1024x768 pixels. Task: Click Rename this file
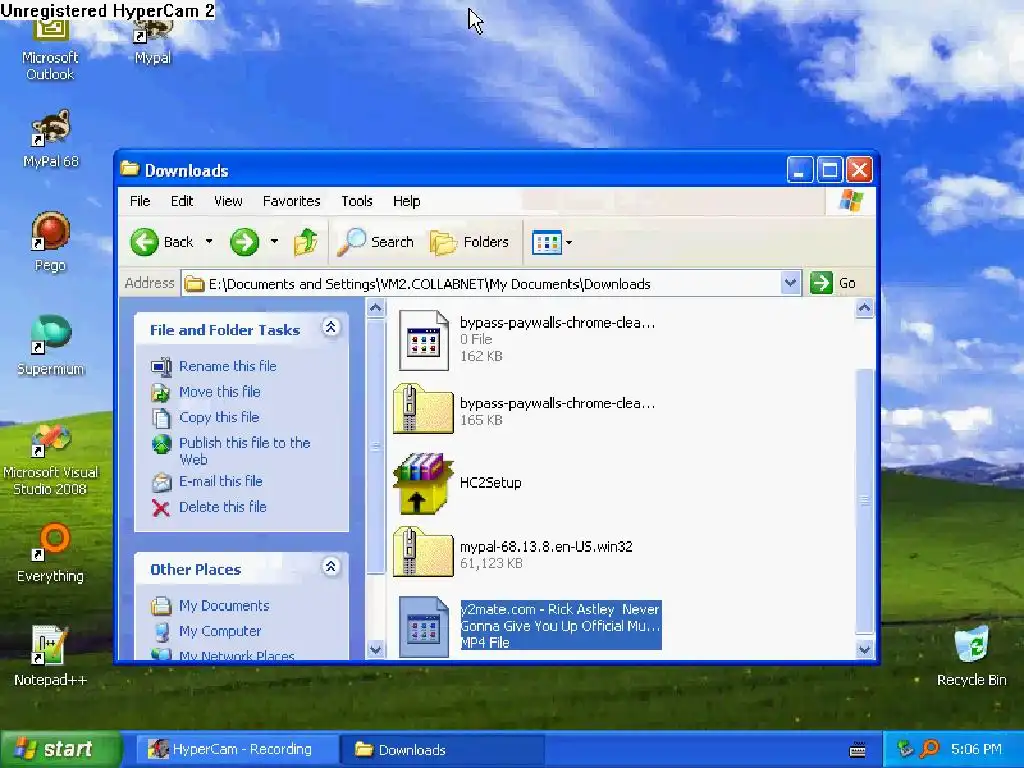tap(227, 366)
